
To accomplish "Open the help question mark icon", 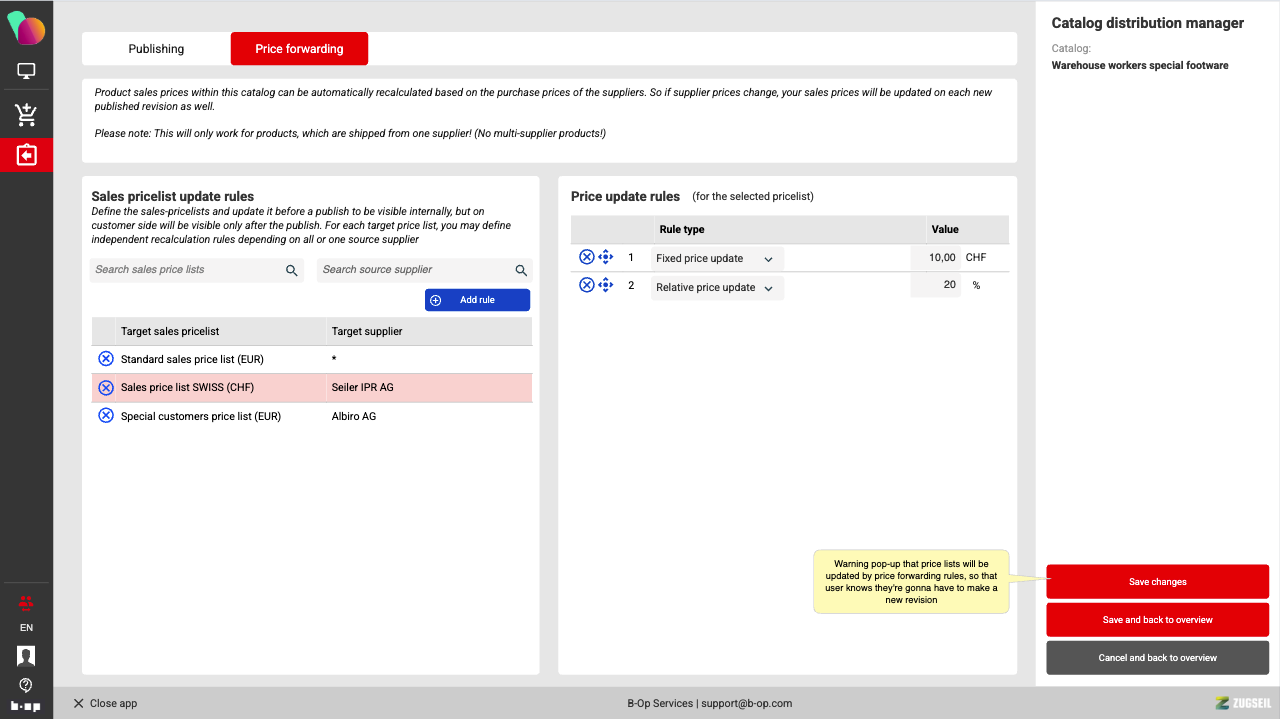I will pyautogui.click(x=26, y=685).
